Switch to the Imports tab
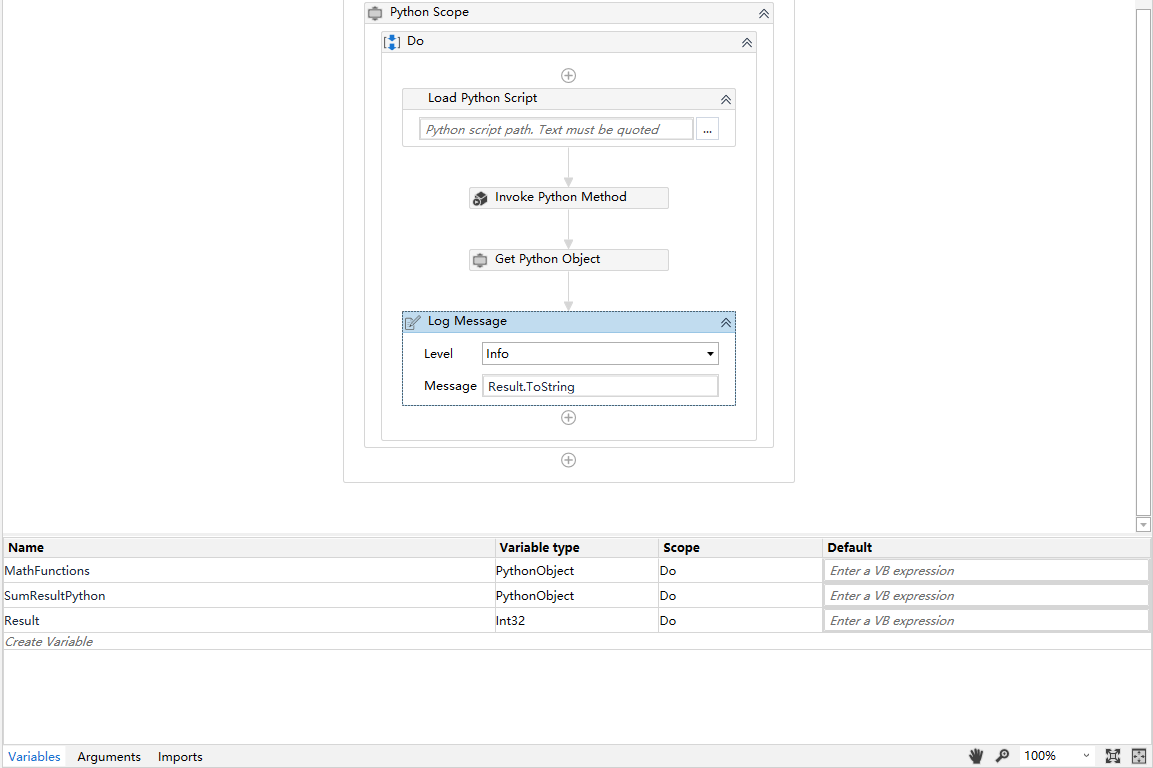The height and width of the screenshot is (768, 1153). point(180,756)
